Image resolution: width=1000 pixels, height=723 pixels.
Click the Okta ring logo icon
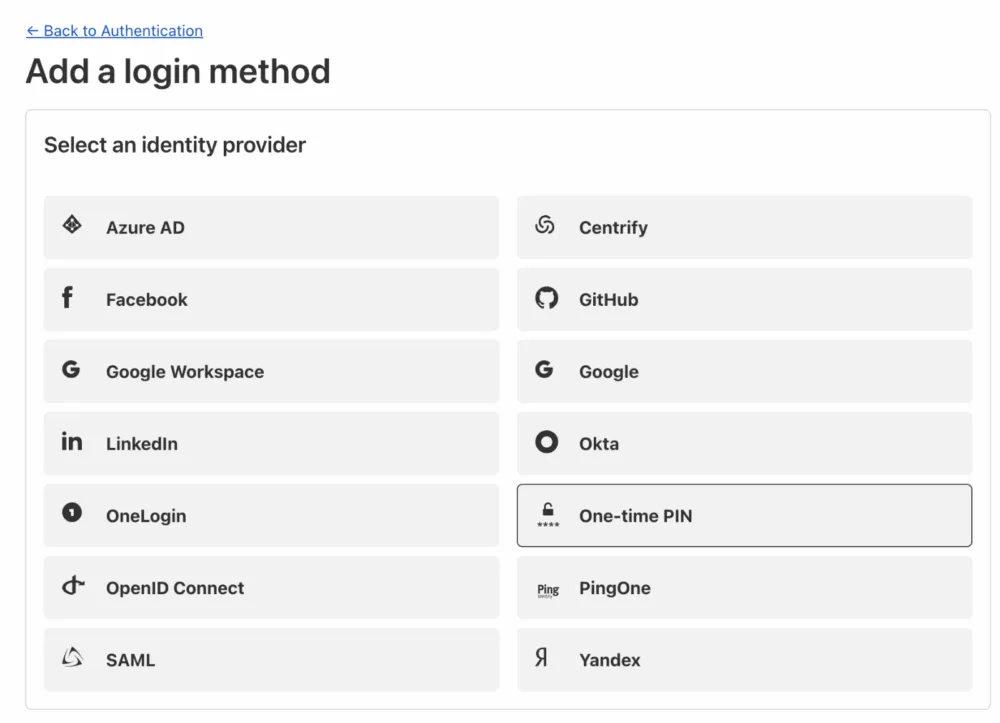(x=547, y=442)
